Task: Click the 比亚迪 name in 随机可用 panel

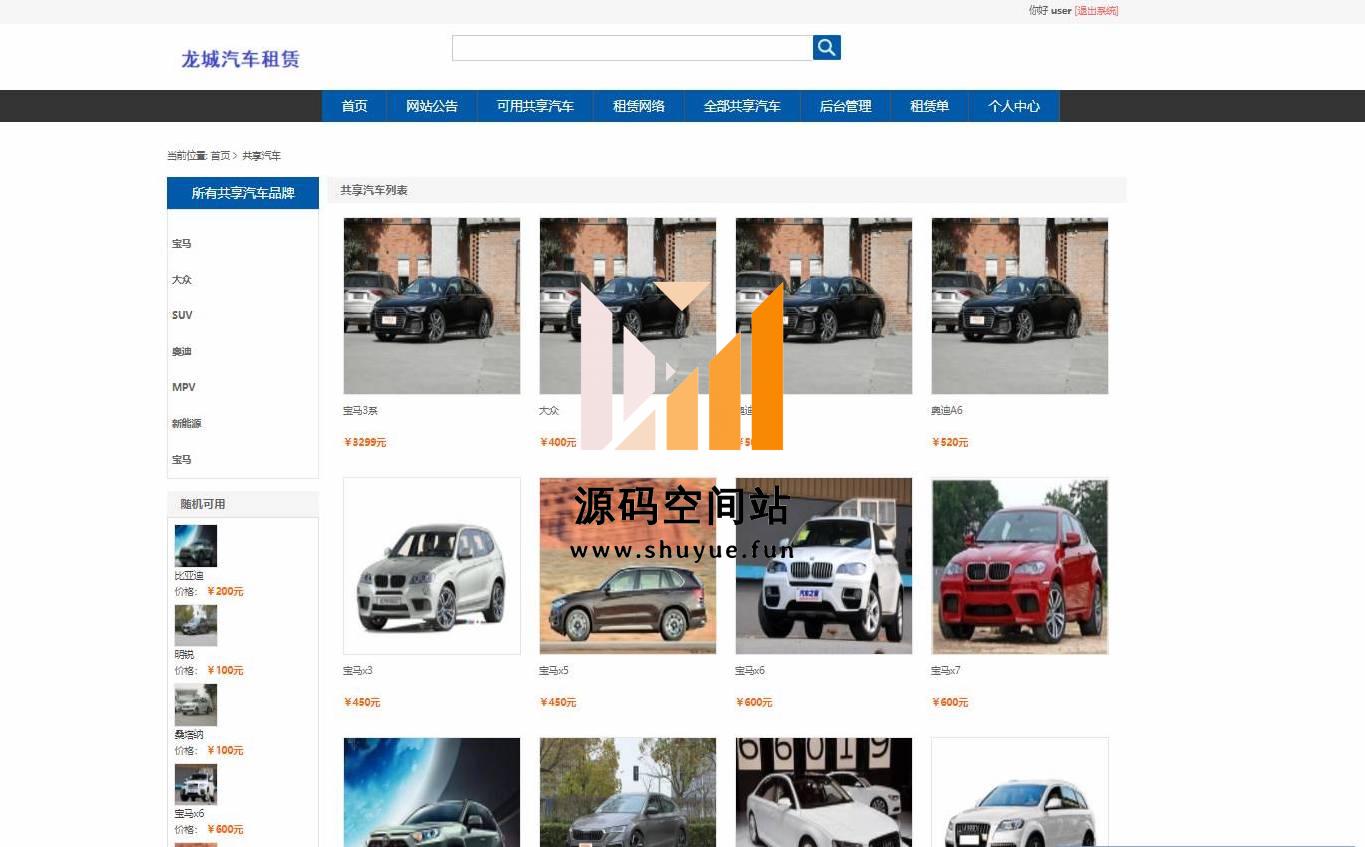Action: pyautogui.click(x=189, y=576)
